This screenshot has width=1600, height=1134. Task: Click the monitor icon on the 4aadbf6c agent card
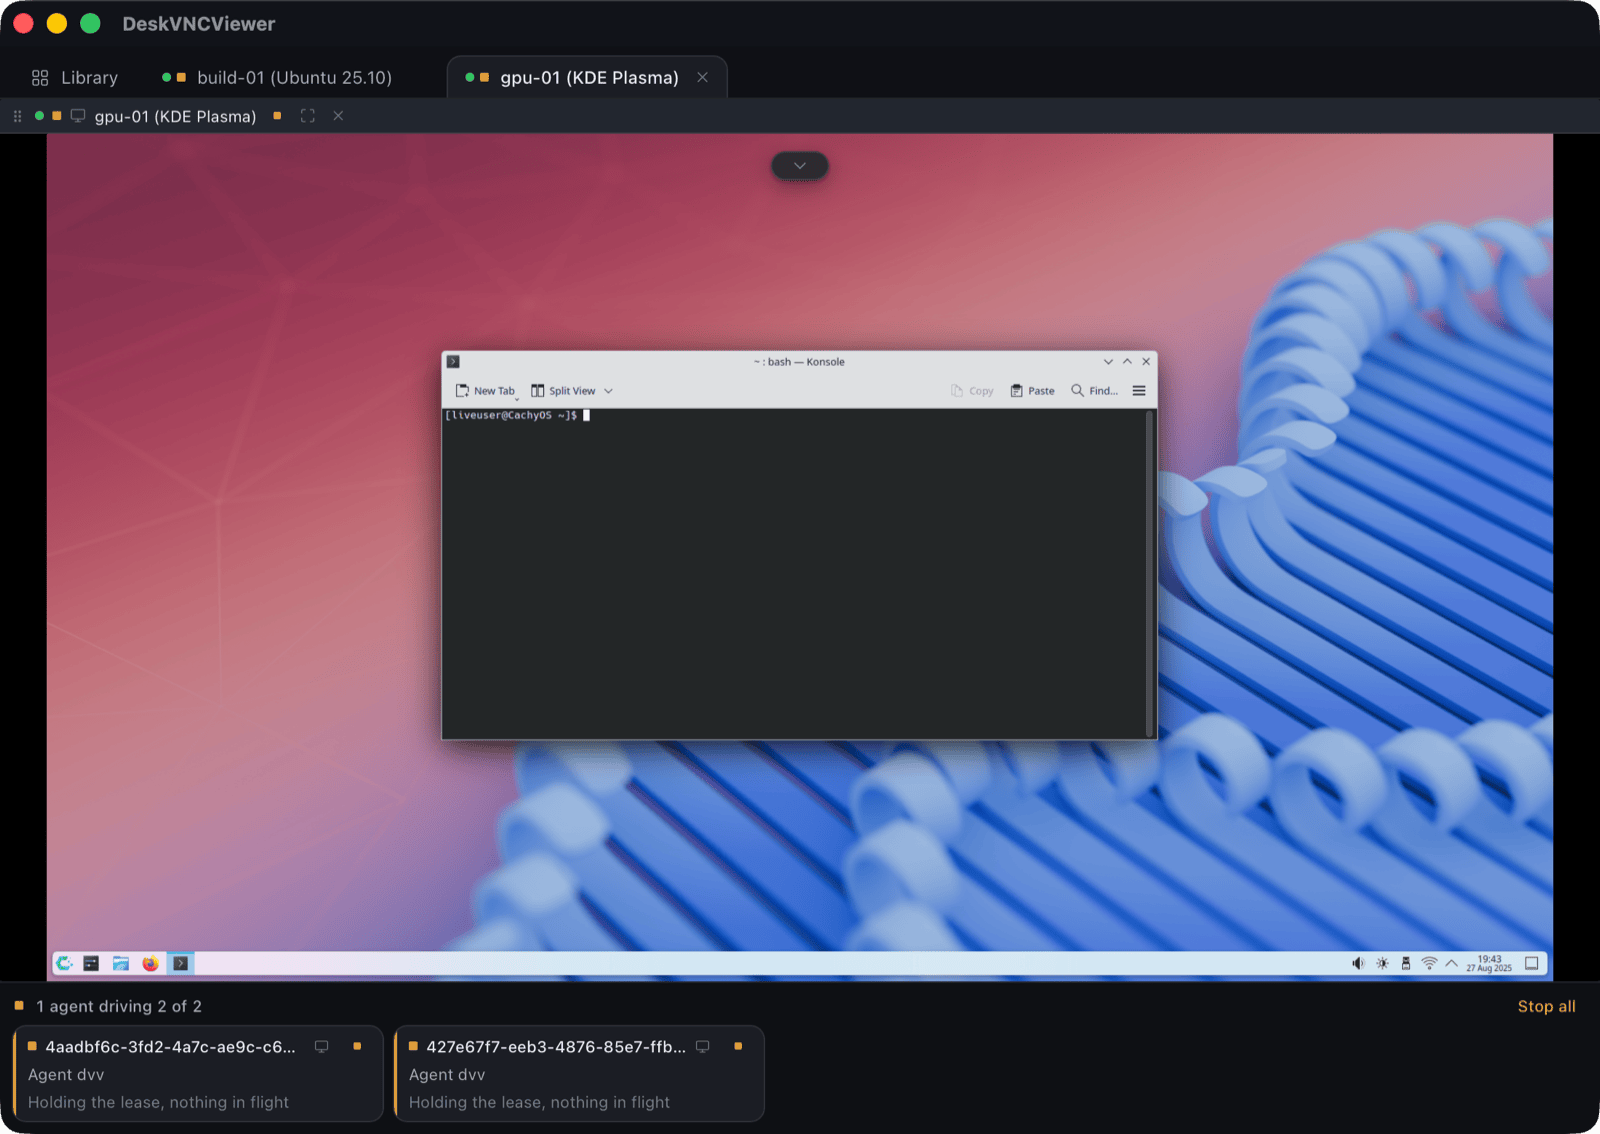coord(322,1046)
